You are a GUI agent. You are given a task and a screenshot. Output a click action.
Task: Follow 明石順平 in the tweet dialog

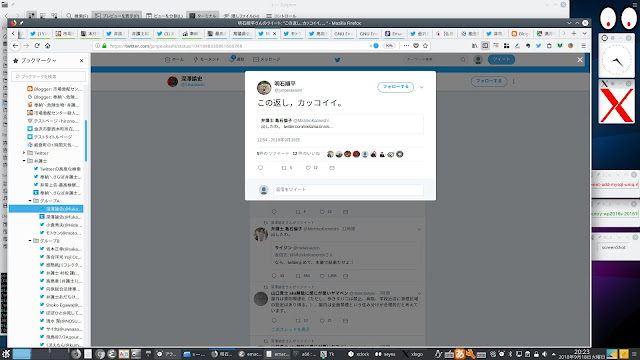coord(395,87)
